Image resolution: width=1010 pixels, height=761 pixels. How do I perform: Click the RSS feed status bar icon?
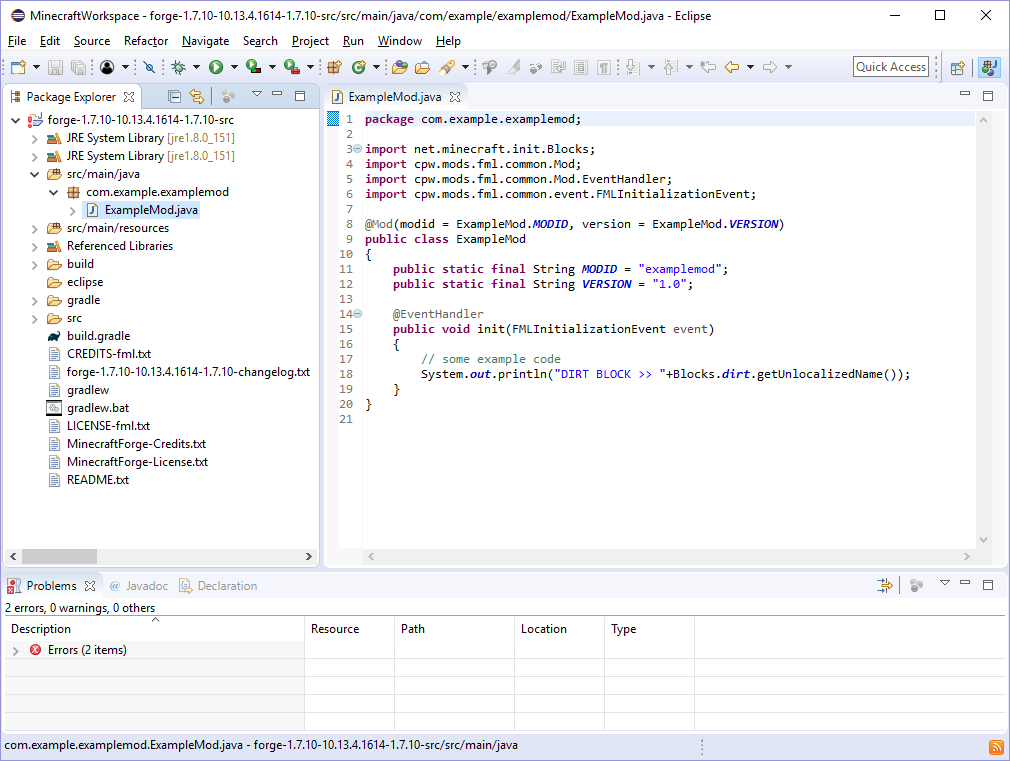996,747
